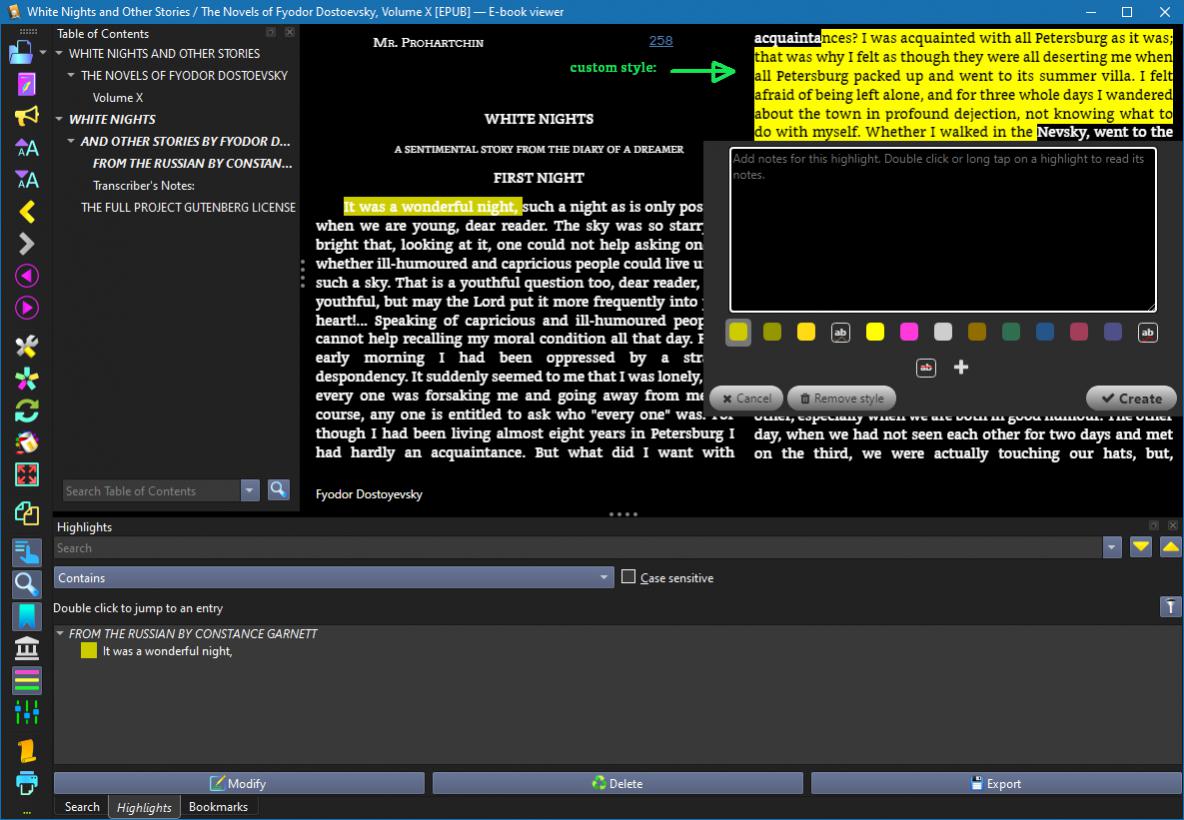Image resolution: width=1184 pixels, height=820 pixels.
Task: Switch to the Highlights tab
Action: point(144,807)
